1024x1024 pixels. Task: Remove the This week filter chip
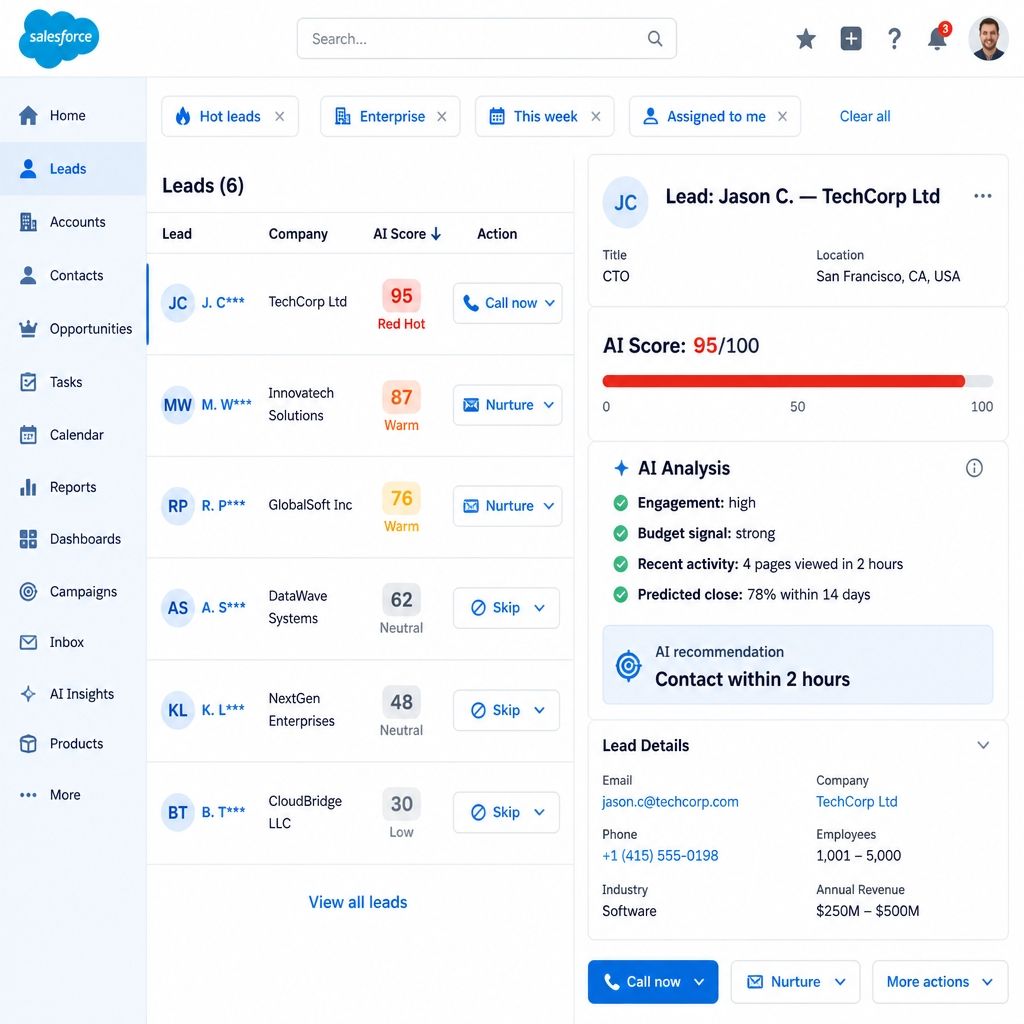(596, 116)
